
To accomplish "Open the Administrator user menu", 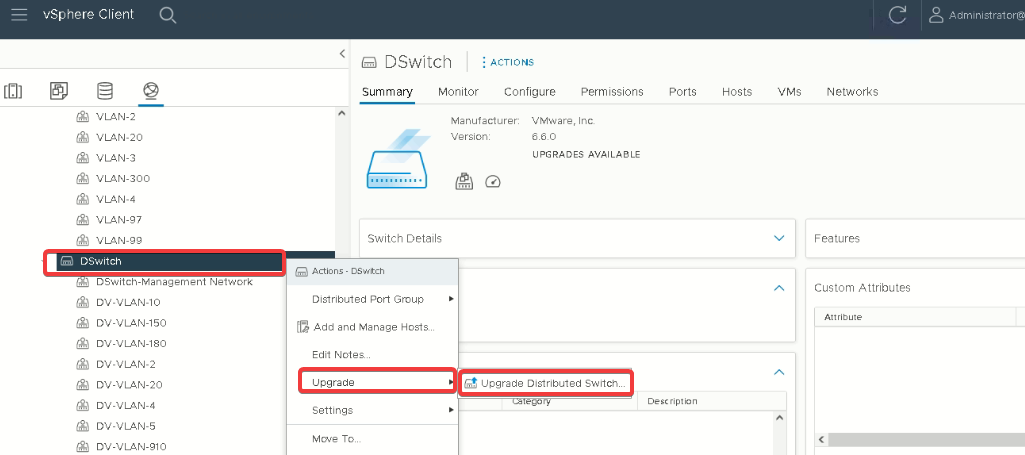I will [x=977, y=15].
